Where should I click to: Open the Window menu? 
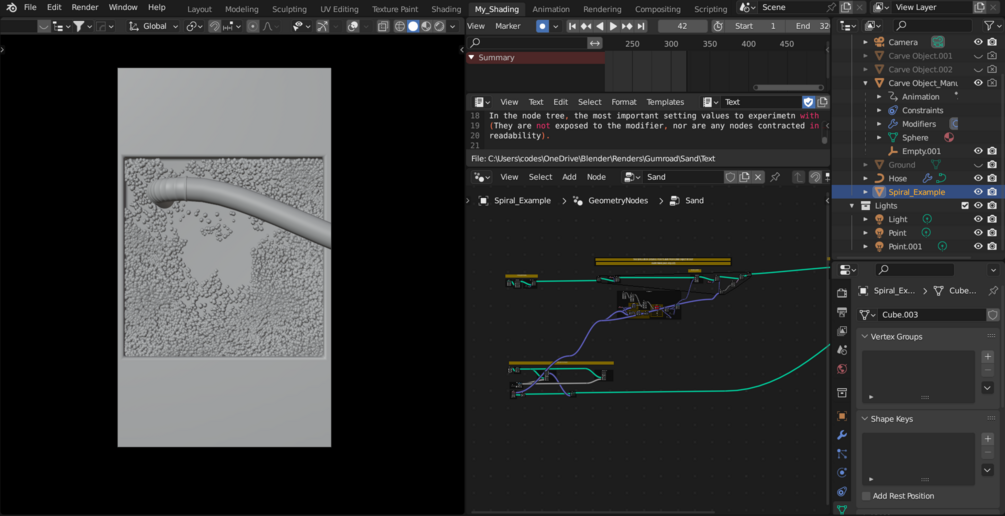pos(123,8)
